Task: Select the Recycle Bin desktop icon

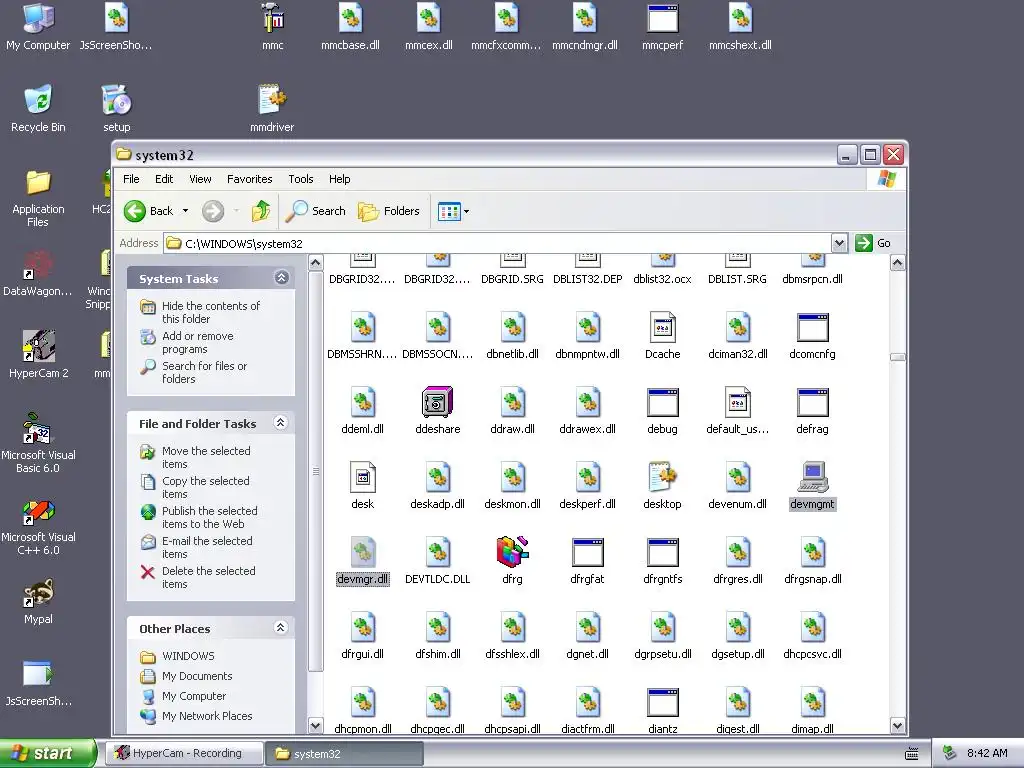Action: (x=38, y=108)
